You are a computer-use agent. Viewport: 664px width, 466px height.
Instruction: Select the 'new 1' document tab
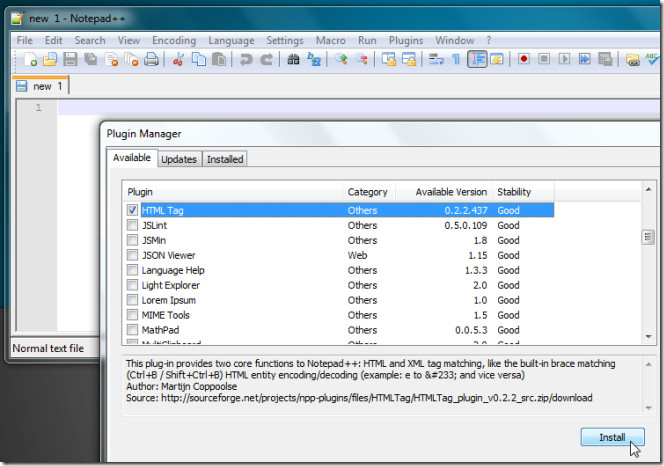[x=41, y=86]
